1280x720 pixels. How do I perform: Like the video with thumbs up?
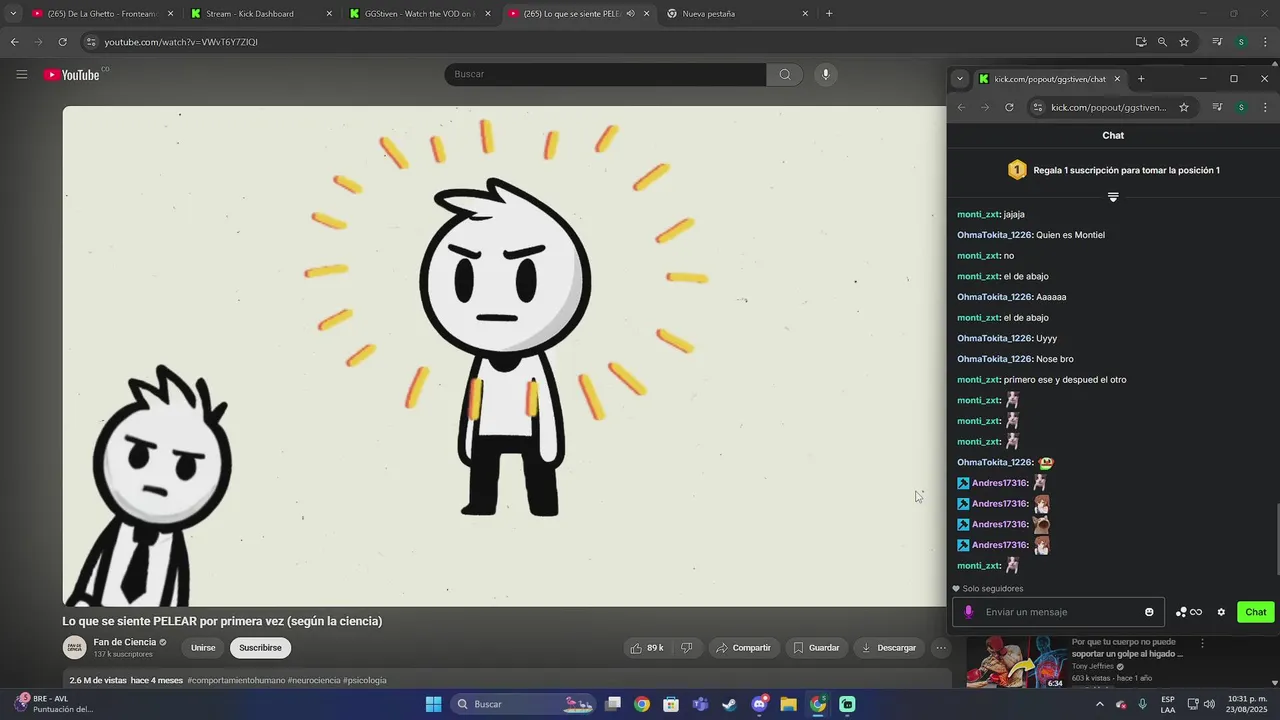click(646, 648)
